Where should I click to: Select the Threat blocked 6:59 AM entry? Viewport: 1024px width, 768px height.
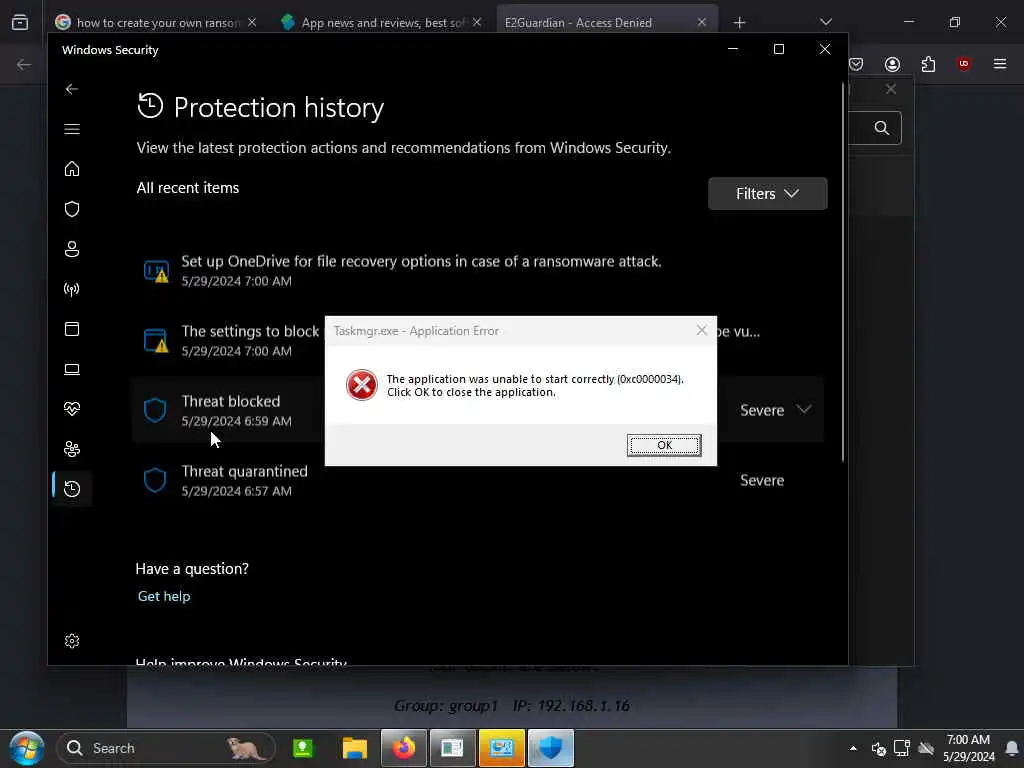(477, 410)
